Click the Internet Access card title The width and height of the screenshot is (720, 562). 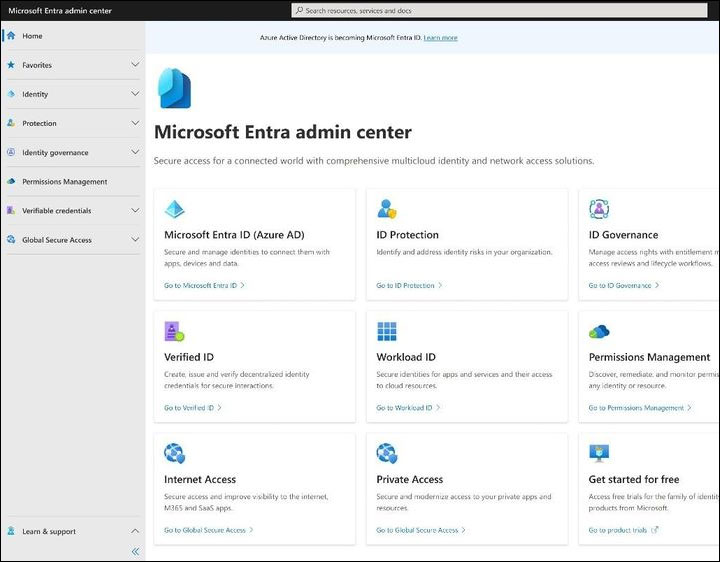[x=200, y=479]
